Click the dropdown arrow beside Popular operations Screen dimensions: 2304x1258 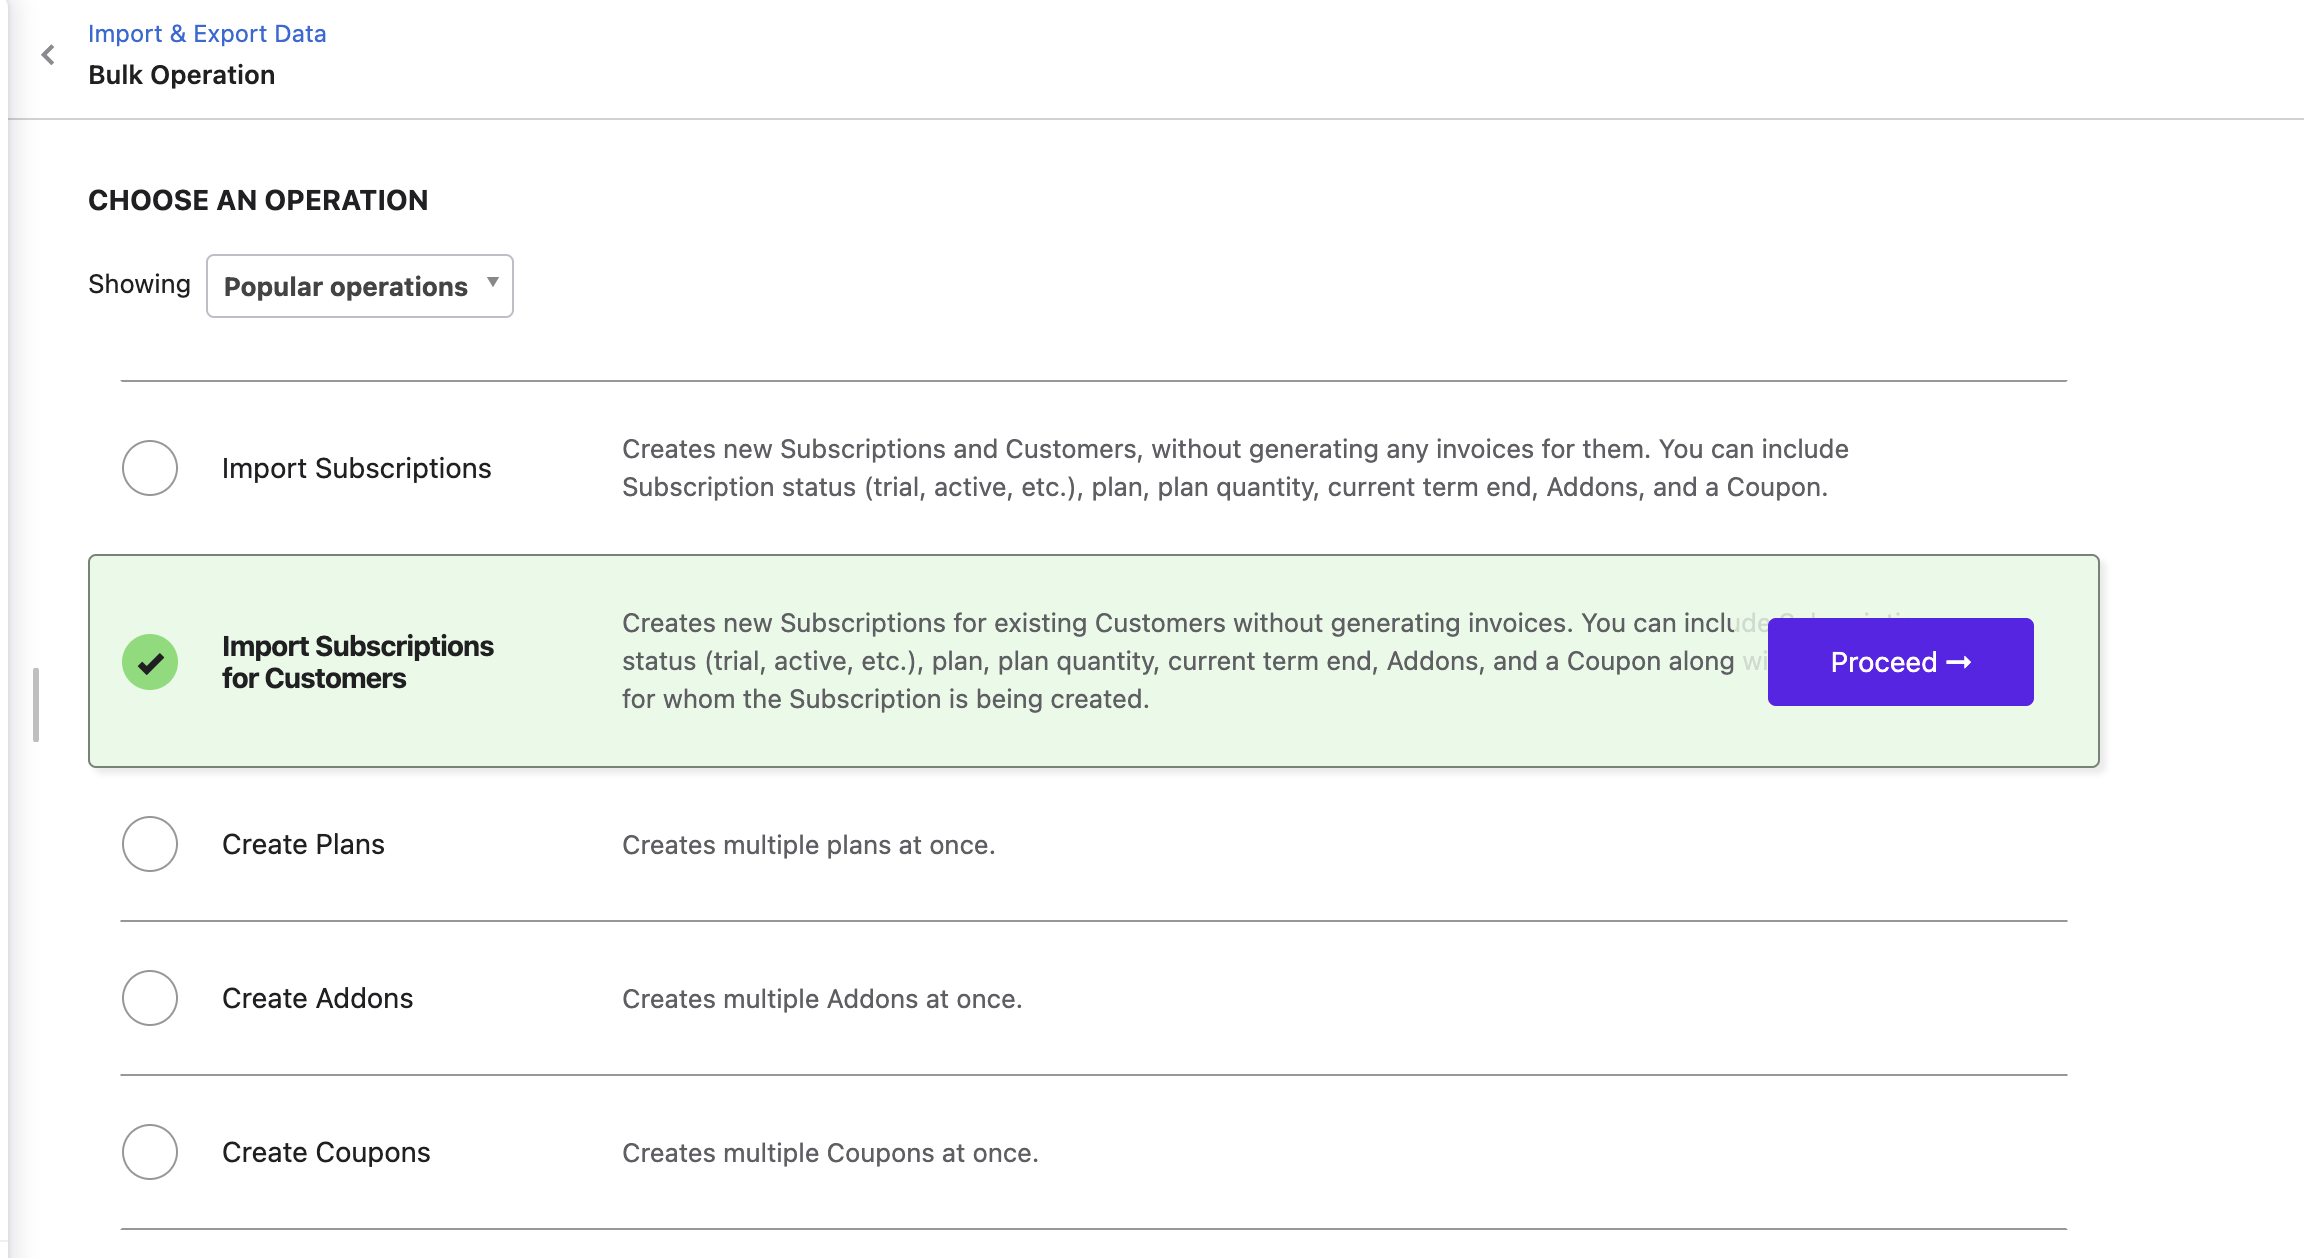click(493, 283)
